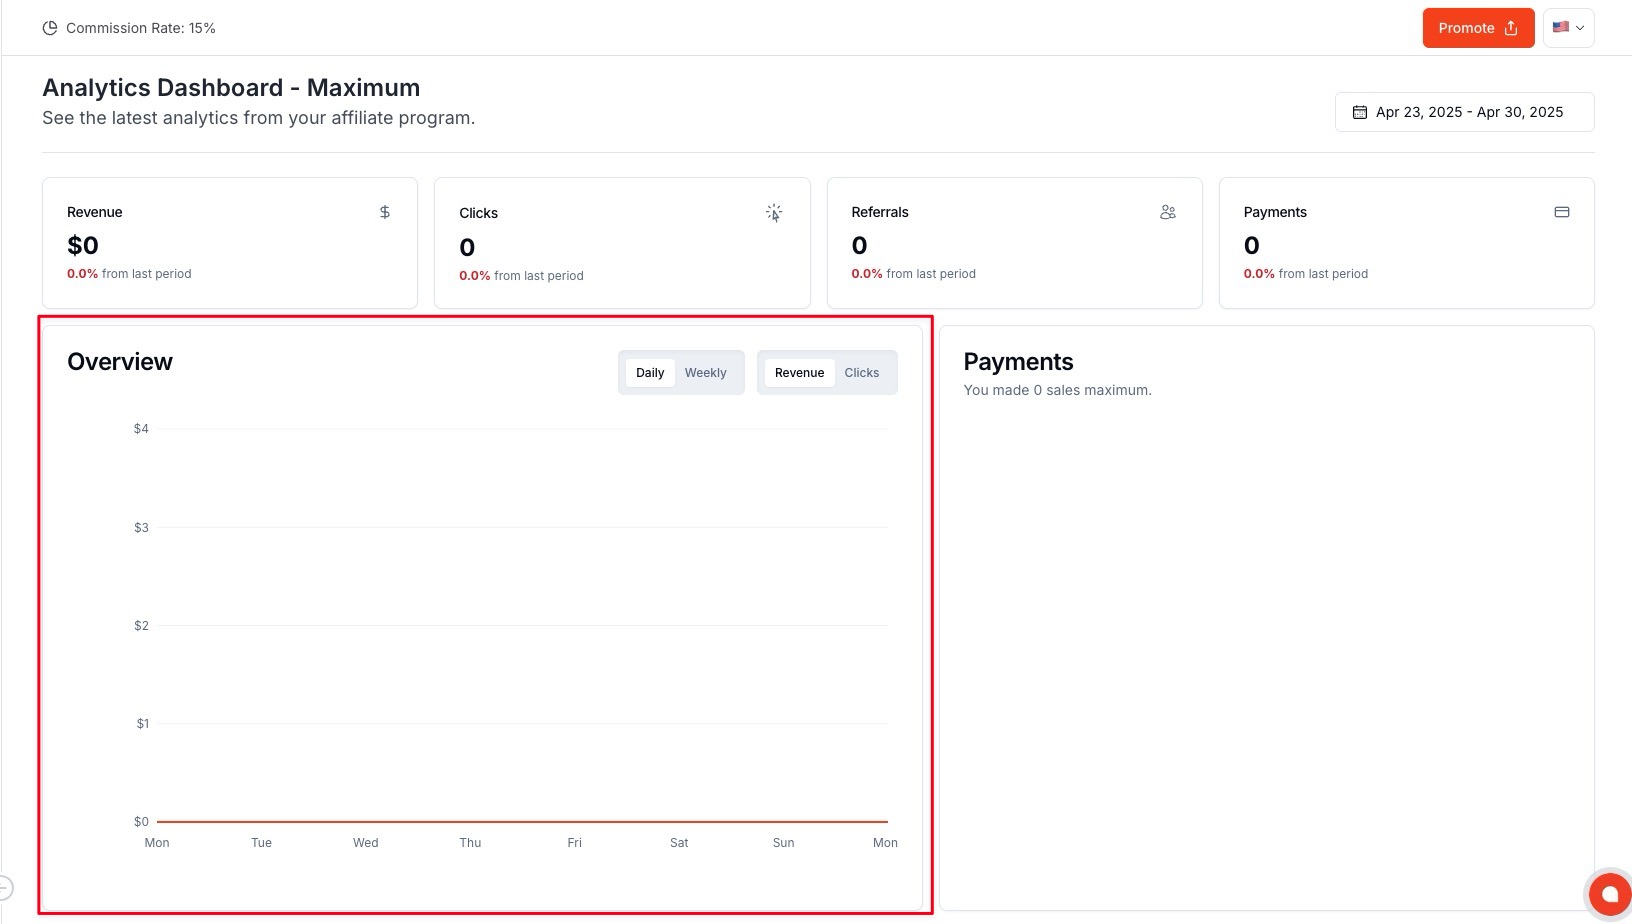The width and height of the screenshot is (1632, 924).
Task: Switch the overview chart to Daily
Action: coord(650,373)
